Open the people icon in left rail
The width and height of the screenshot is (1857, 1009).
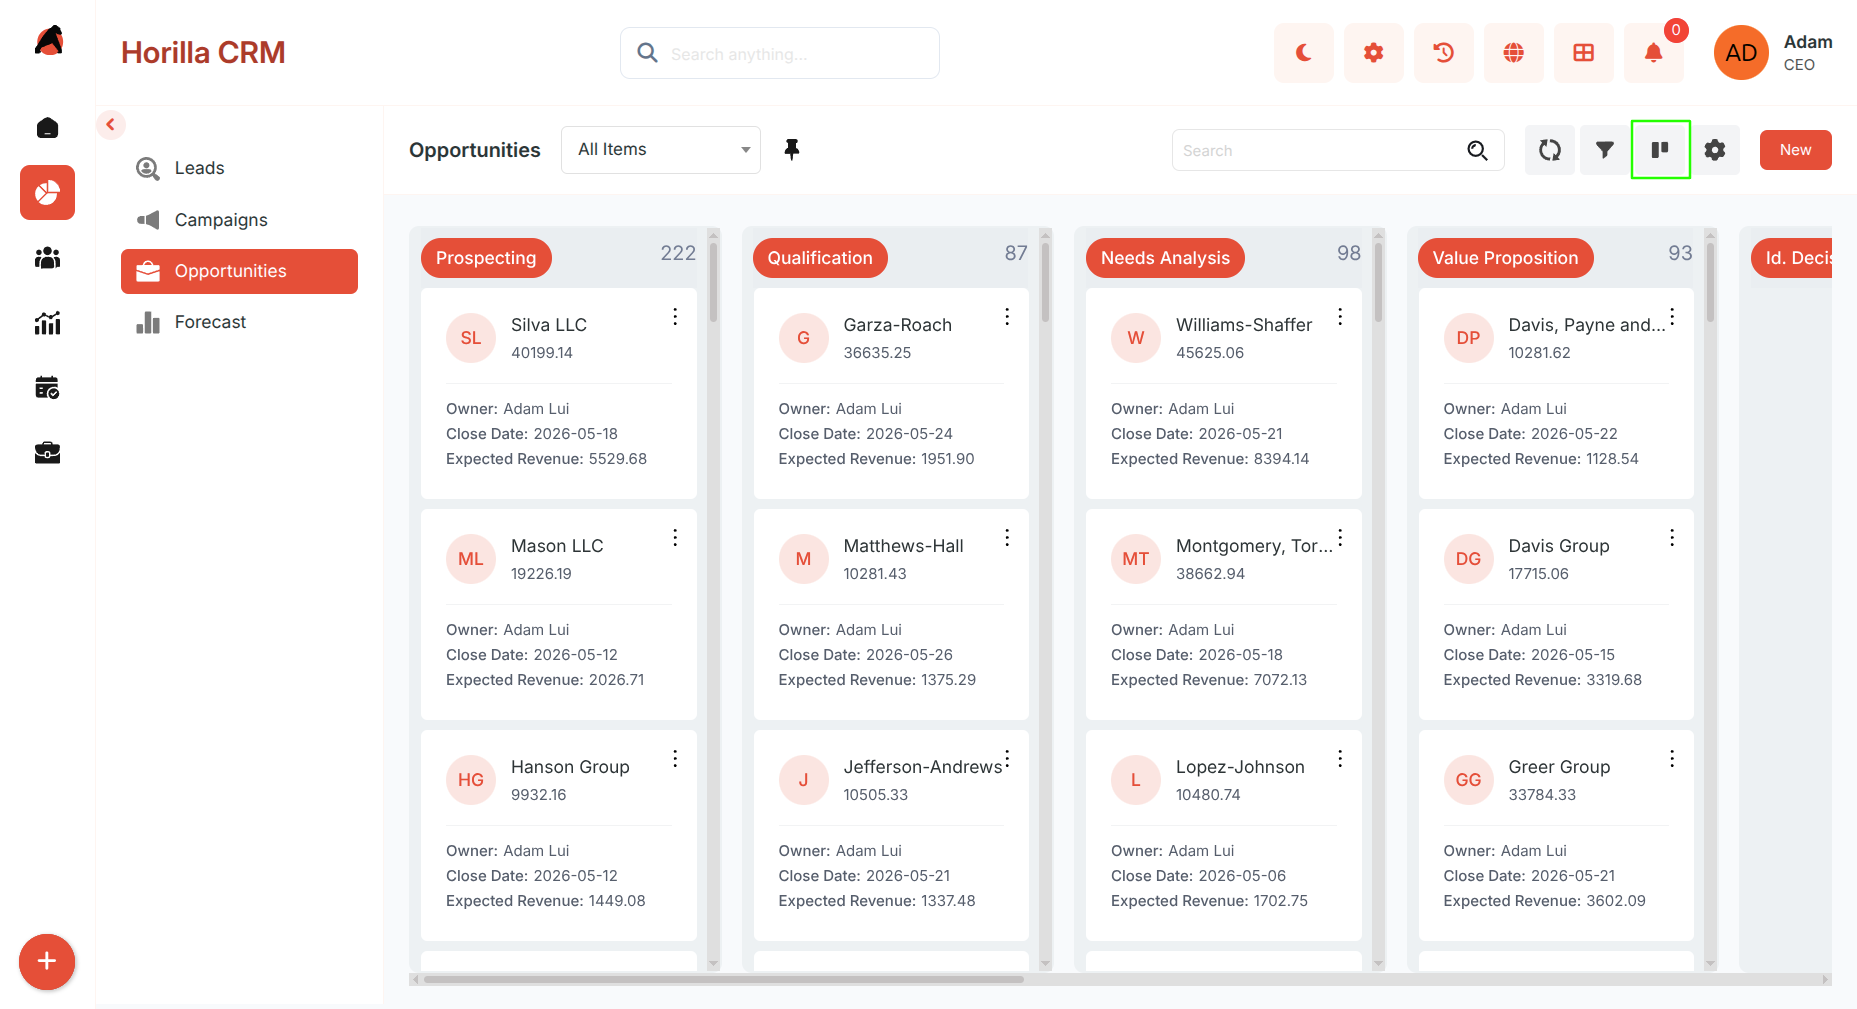pos(47,258)
